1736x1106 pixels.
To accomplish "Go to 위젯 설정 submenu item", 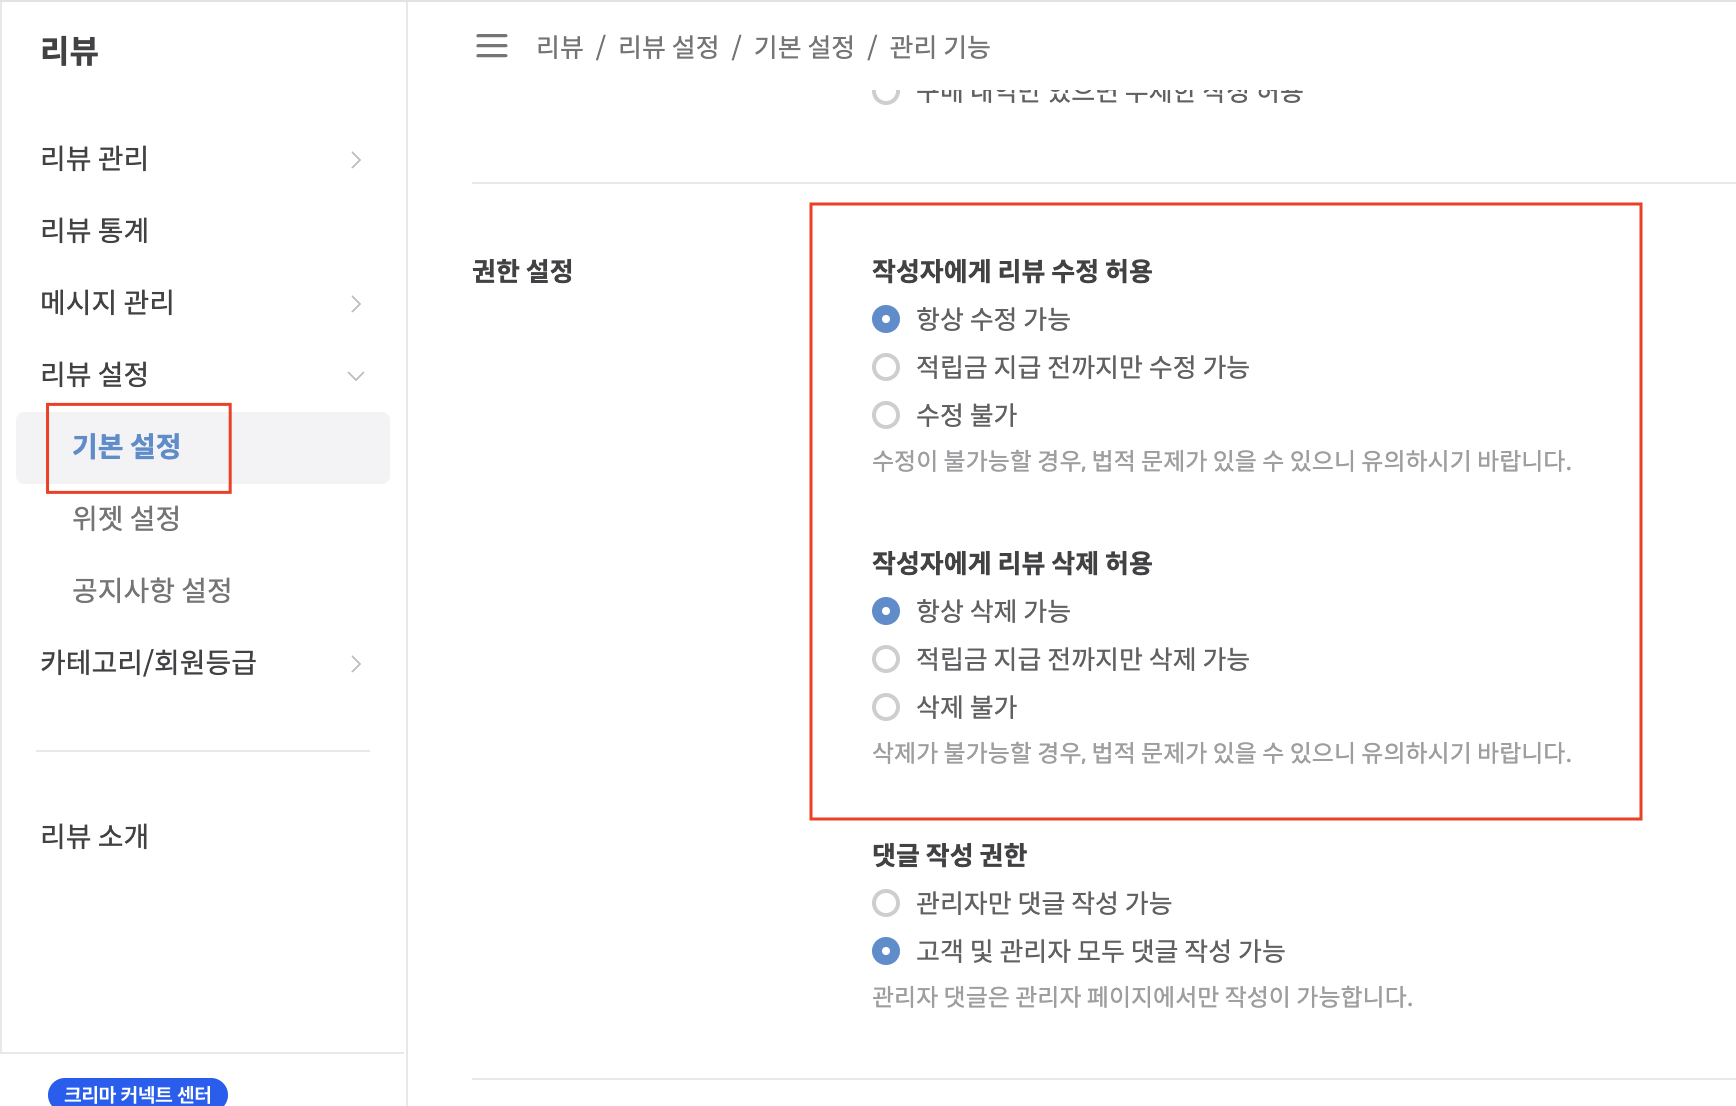I will pos(127,518).
